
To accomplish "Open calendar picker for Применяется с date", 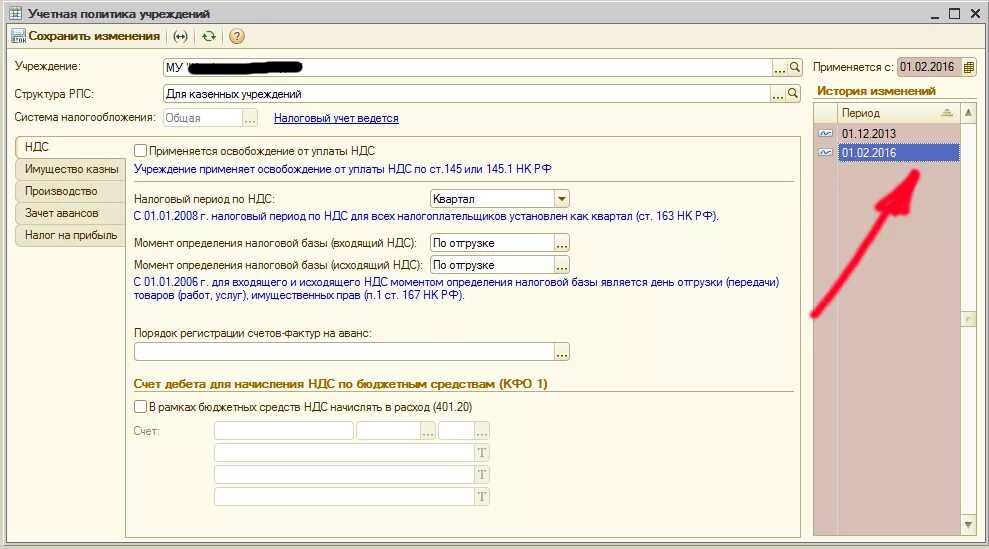I will click(x=969, y=67).
